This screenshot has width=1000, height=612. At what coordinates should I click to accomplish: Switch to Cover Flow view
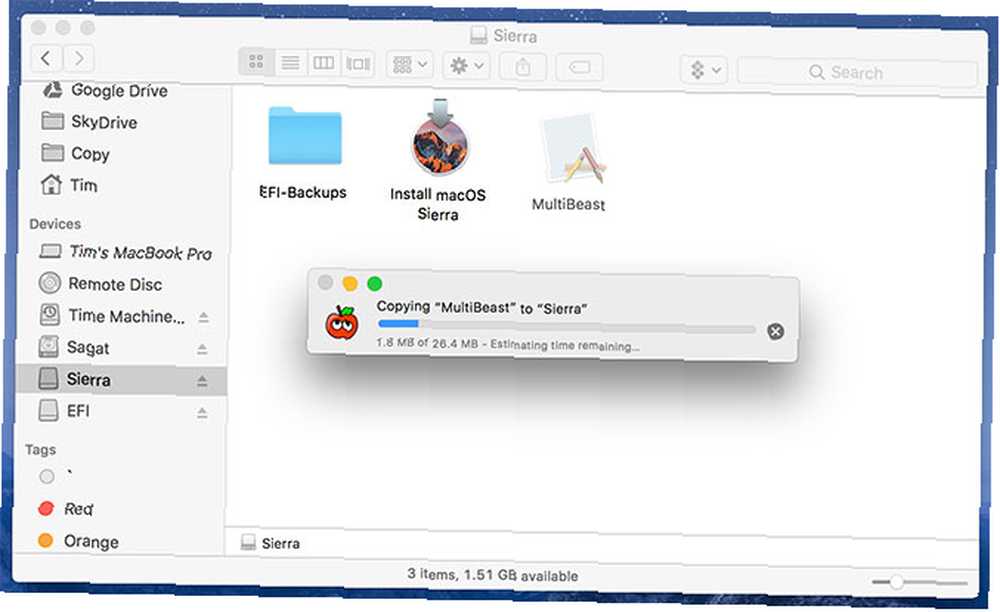(x=358, y=64)
